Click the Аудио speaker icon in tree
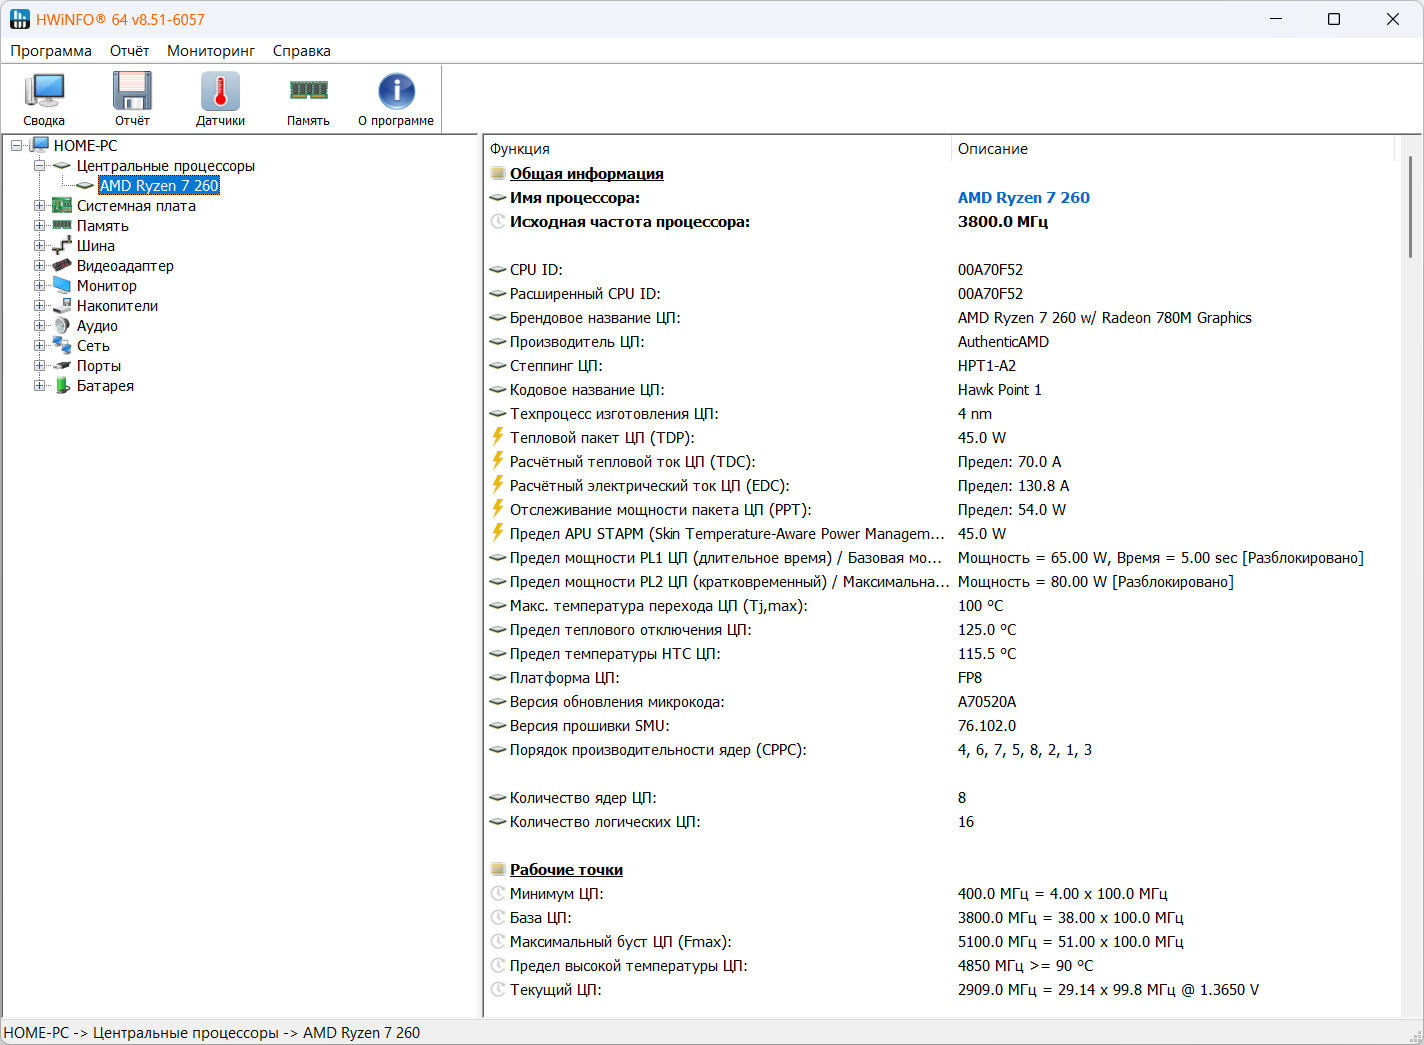 (x=62, y=326)
